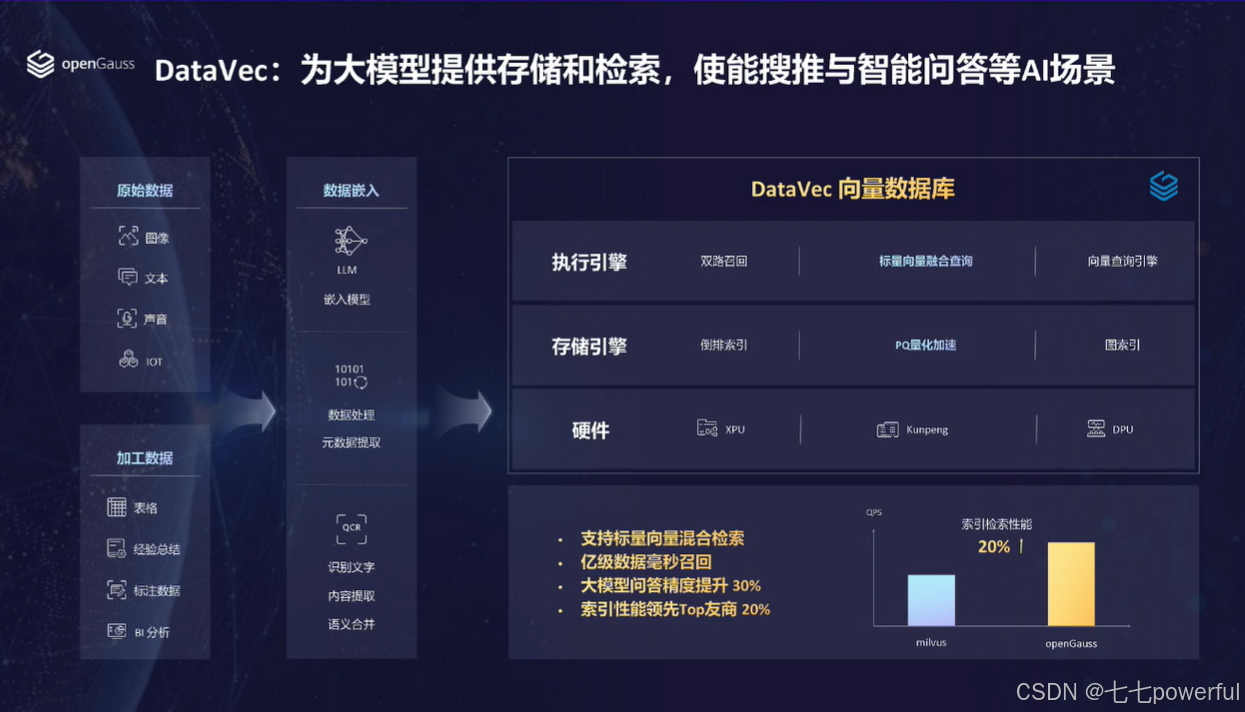Click the XPU folder icon
The width and height of the screenshot is (1245, 712).
707,428
